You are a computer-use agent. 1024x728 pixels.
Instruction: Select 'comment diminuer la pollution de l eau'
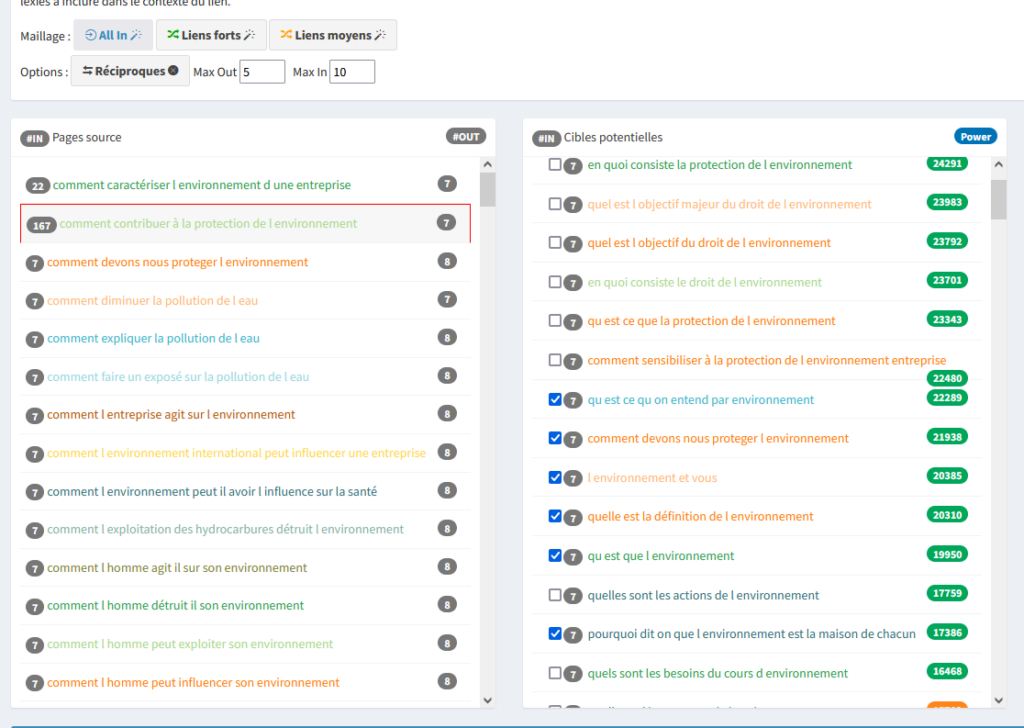[x=152, y=300]
